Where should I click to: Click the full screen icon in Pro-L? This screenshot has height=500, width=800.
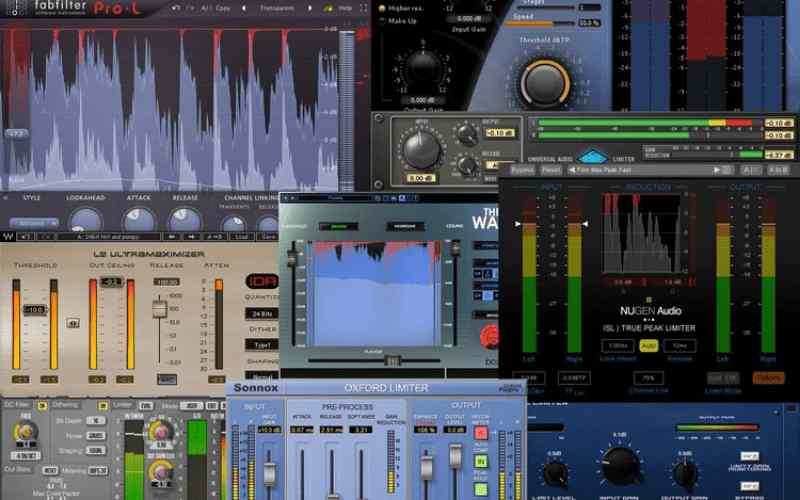click(364, 8)
